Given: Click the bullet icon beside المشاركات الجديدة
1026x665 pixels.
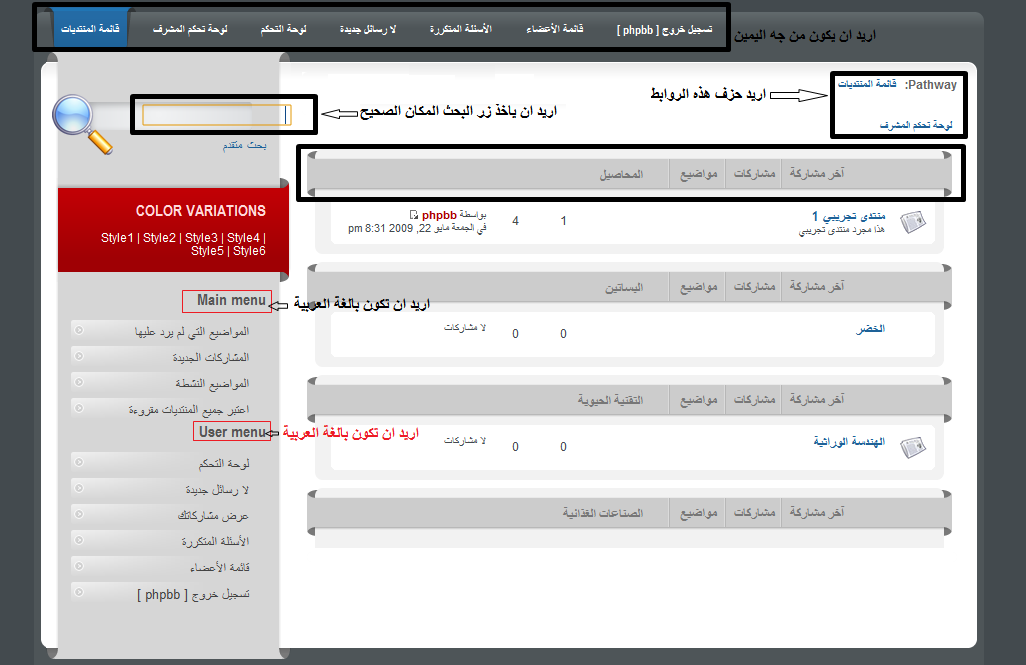Looking at the screenshot, I should [x=78, y=357].
